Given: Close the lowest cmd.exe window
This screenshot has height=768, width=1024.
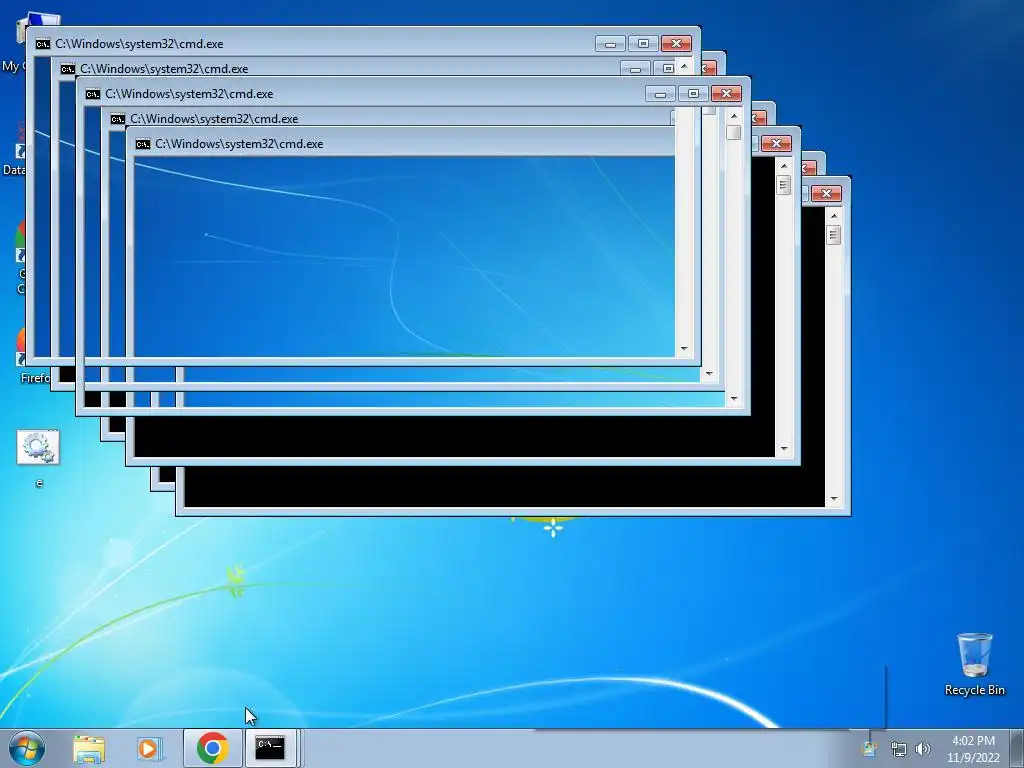Looking at the screenshot, I should click(x=826, y=194).
